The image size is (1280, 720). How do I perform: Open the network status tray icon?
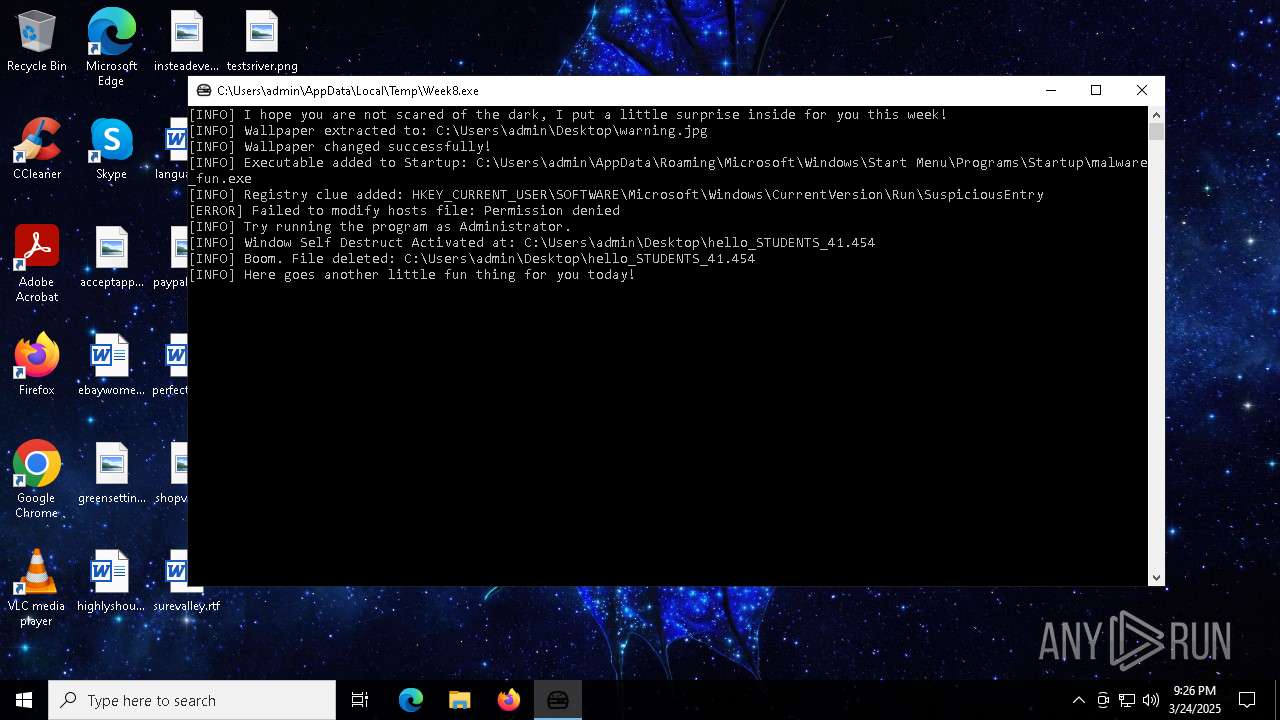pyautogui.click(x=1127, y=700)
